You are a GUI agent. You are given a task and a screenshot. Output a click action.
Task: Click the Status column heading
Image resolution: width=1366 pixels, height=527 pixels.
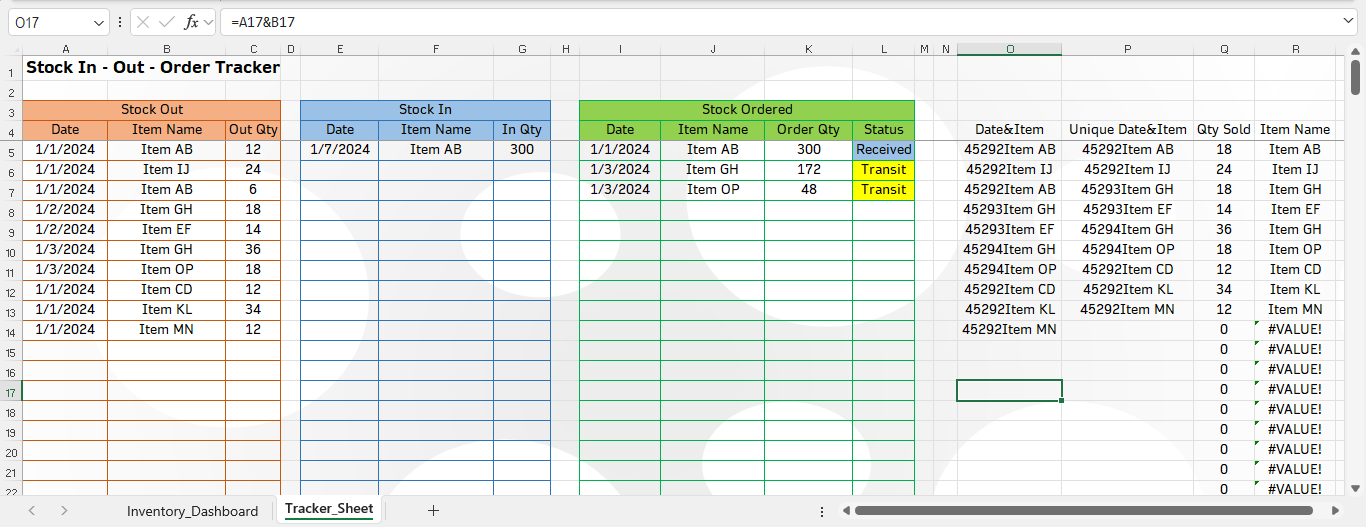tap(883, 130)
